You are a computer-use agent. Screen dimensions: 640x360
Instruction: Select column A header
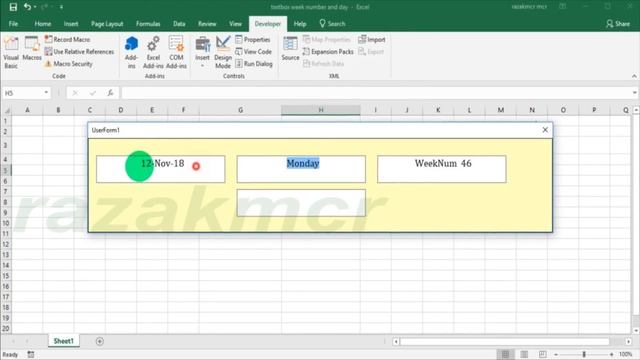tap(27, 110)
